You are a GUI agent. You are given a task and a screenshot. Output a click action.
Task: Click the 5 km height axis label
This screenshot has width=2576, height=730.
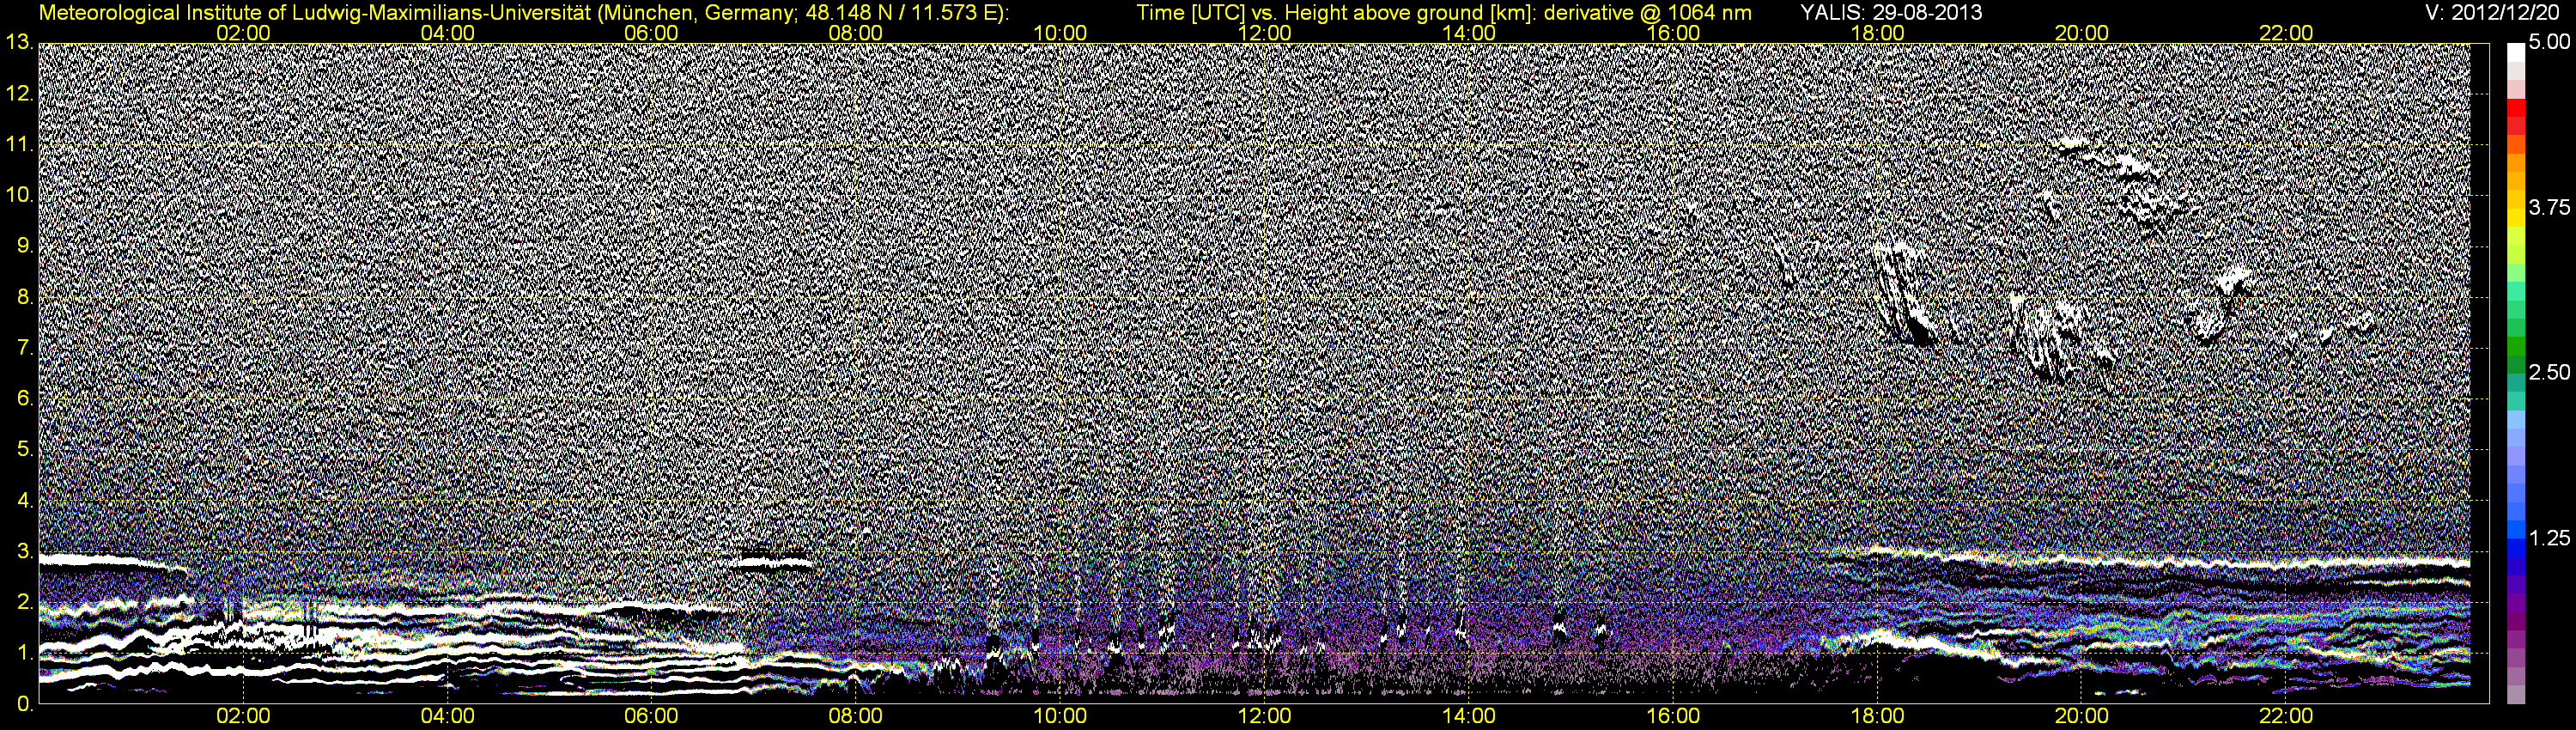pos(24,450)
